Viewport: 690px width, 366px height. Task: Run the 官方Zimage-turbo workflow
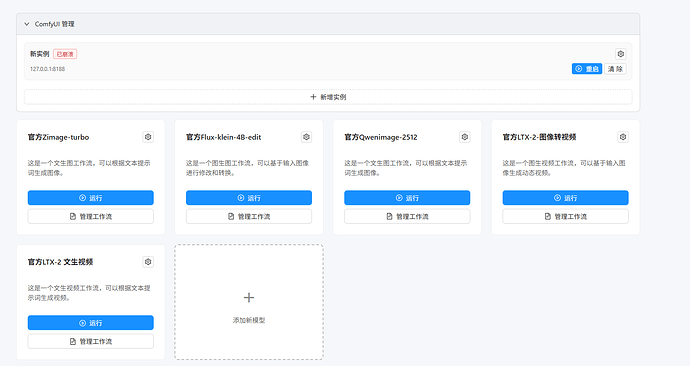point(91,198)
